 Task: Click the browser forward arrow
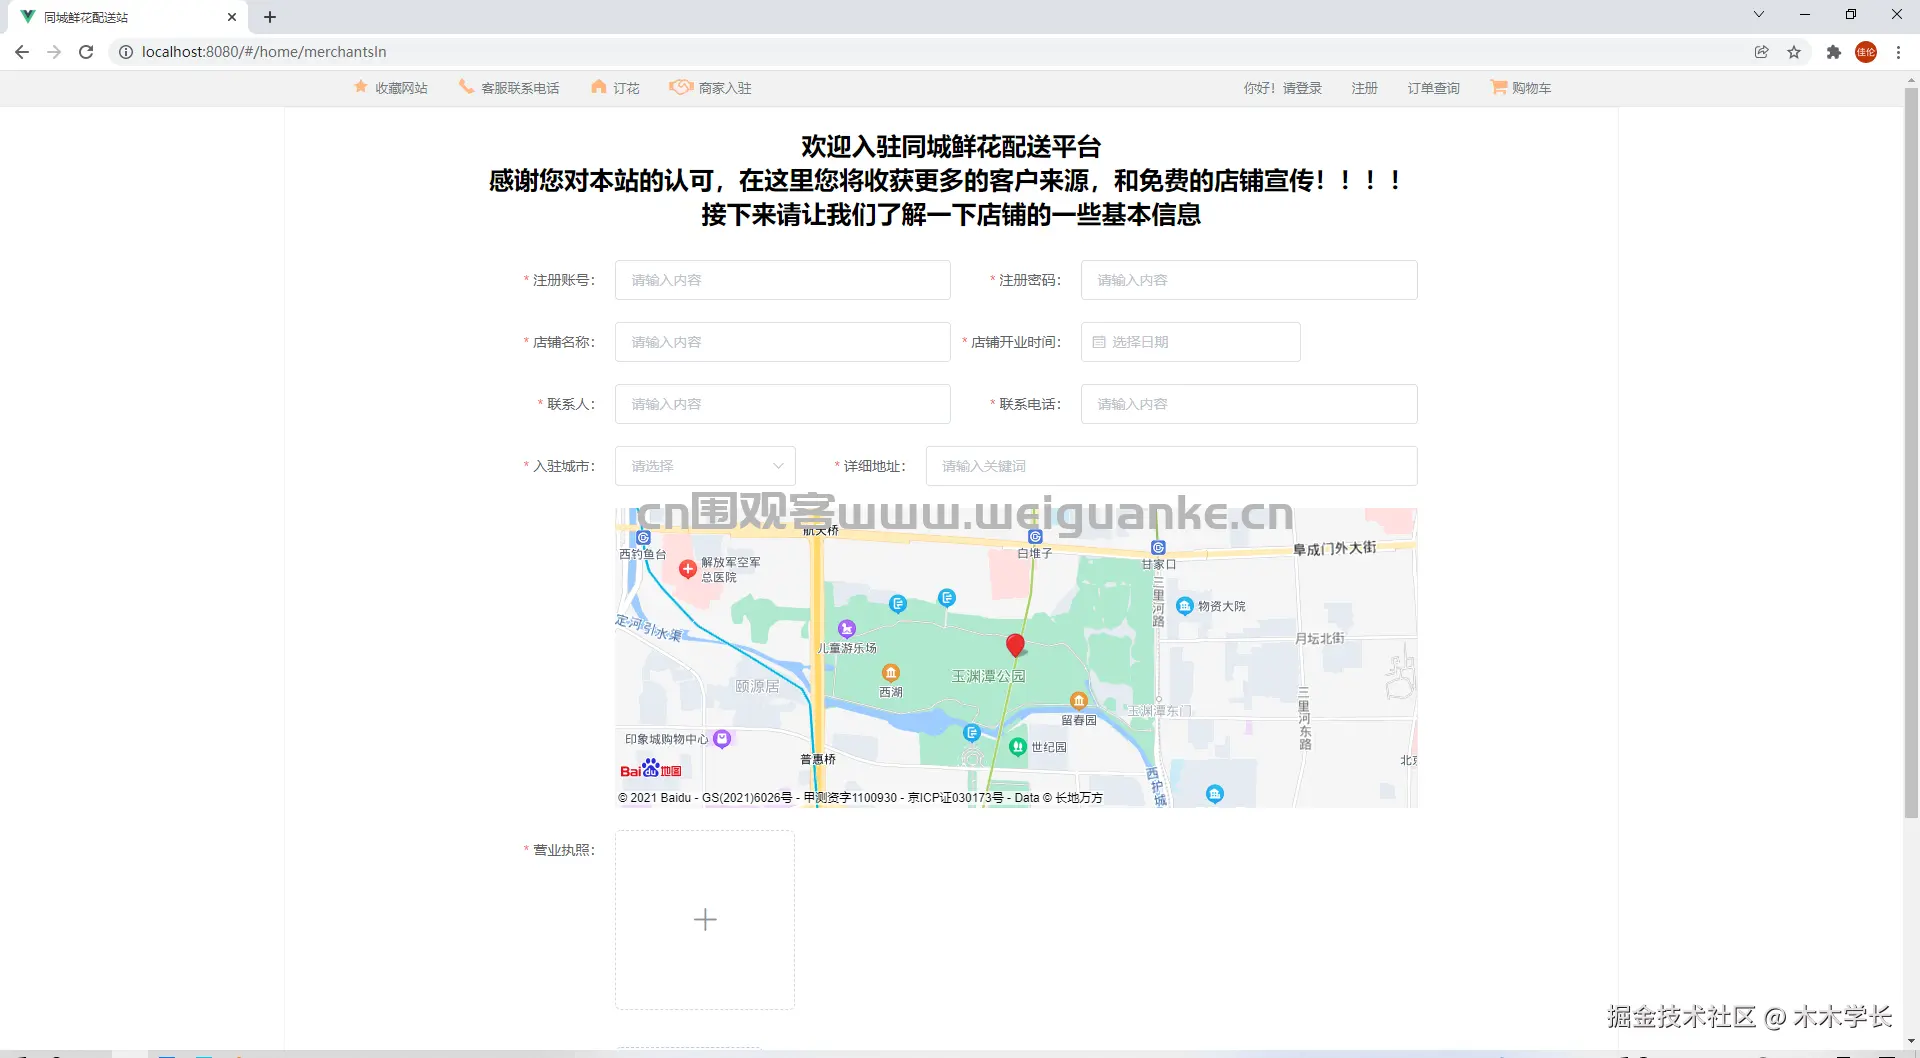[54, 52]
